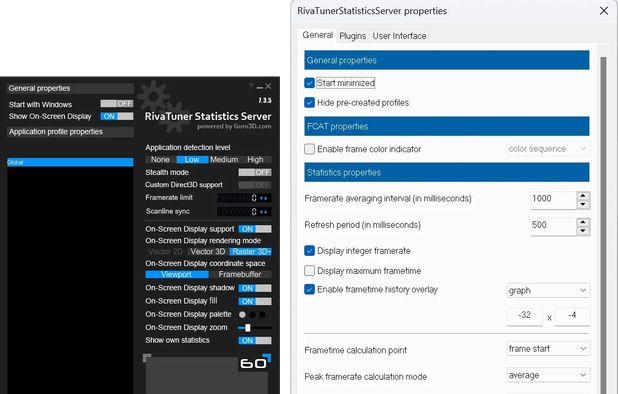Toggle Show On-Screen Display switch
This screenshot has width=618, height=394.
[117, 116]
